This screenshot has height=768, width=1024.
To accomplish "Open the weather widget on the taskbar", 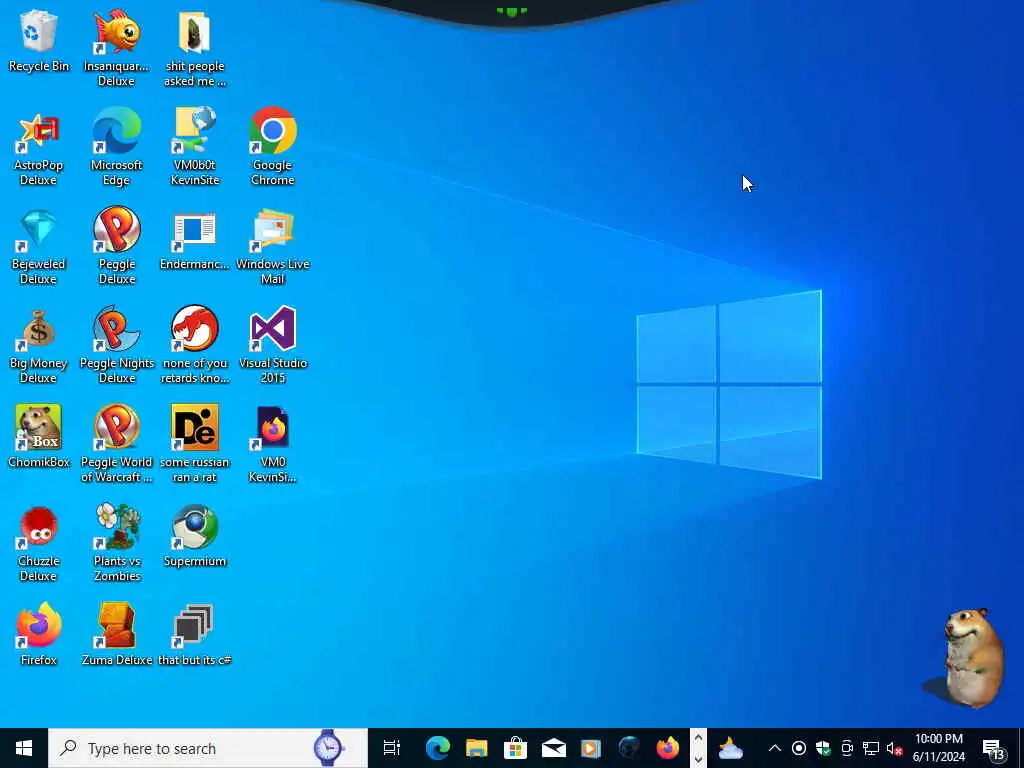I will pos(731,748).
